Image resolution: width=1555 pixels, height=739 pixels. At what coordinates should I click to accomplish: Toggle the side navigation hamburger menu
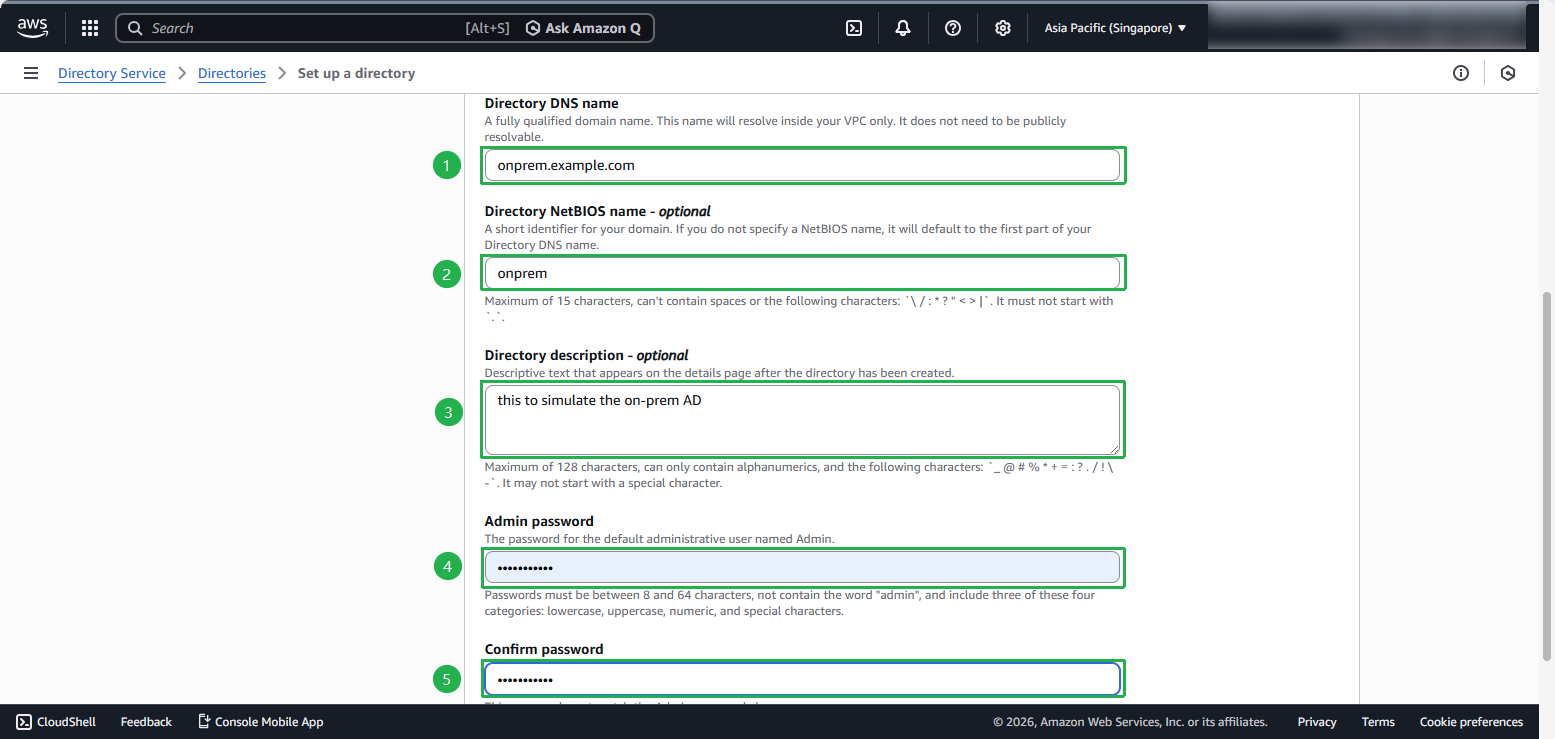click(31, 73)
